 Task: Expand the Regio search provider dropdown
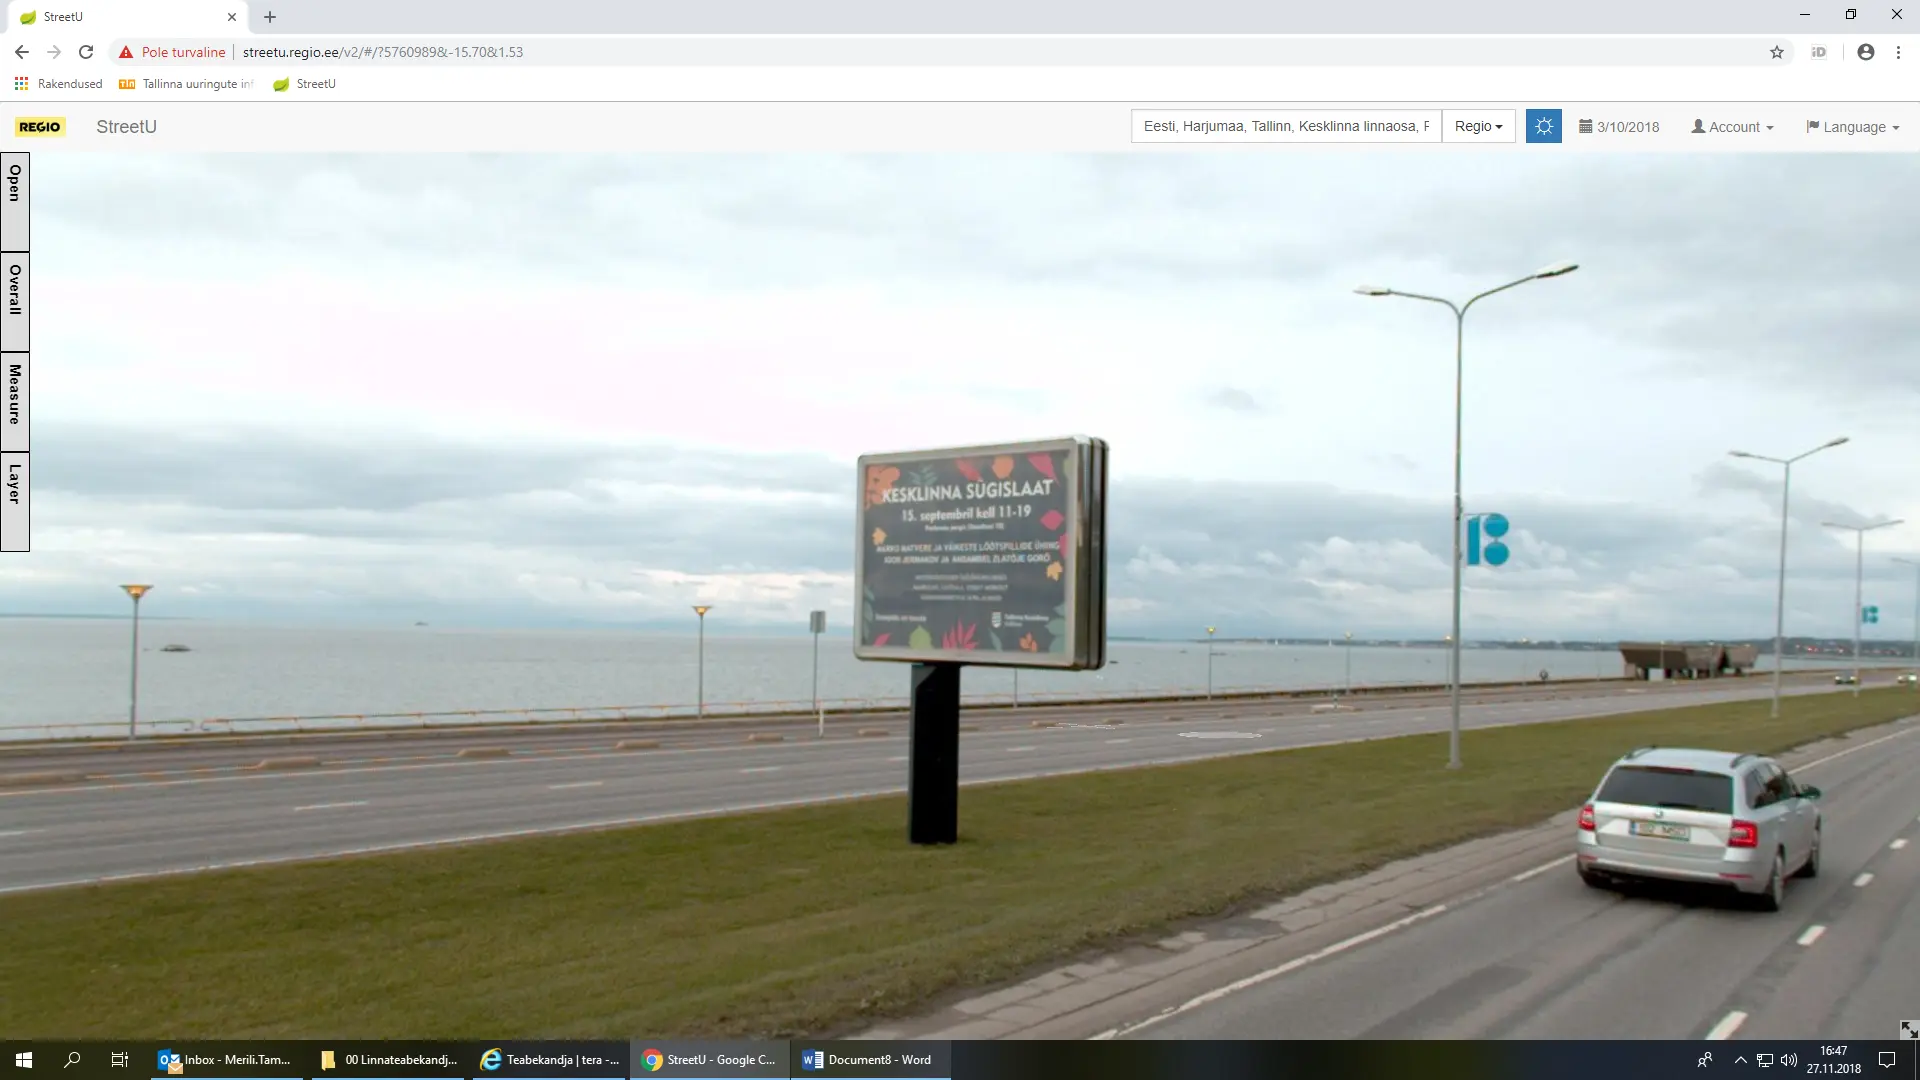(x=1478, y=127)
